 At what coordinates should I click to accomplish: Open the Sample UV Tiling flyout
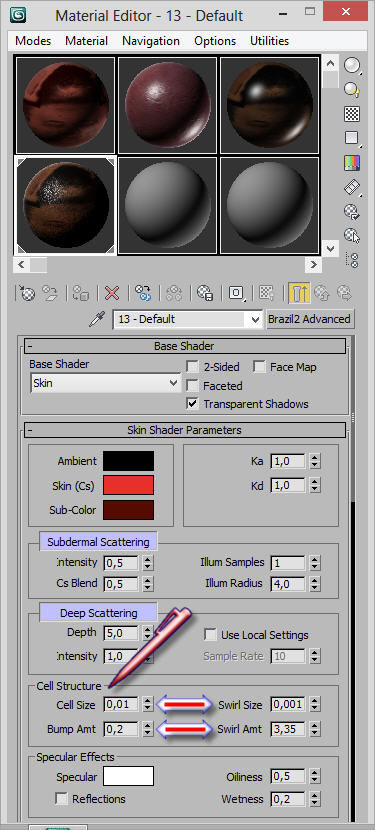coord(352,138)
